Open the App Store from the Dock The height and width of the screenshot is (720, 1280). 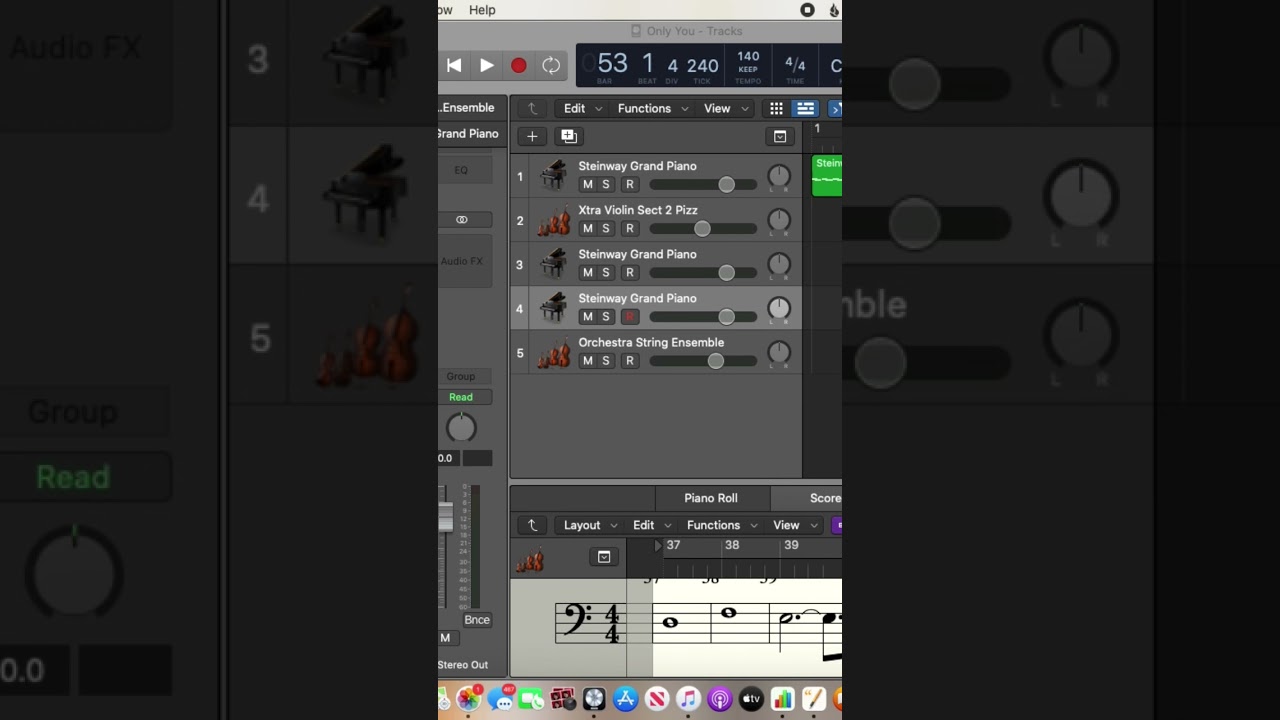click(626, 699)
